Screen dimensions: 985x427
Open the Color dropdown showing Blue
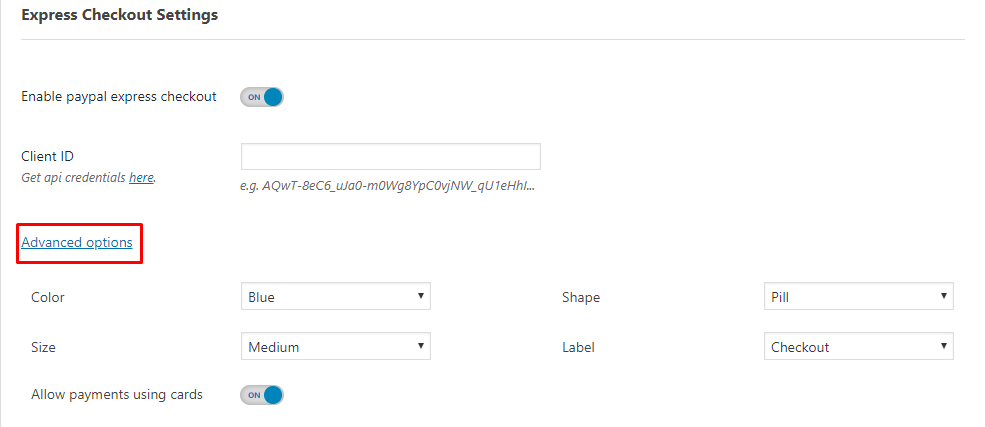(x=335, y=297)
